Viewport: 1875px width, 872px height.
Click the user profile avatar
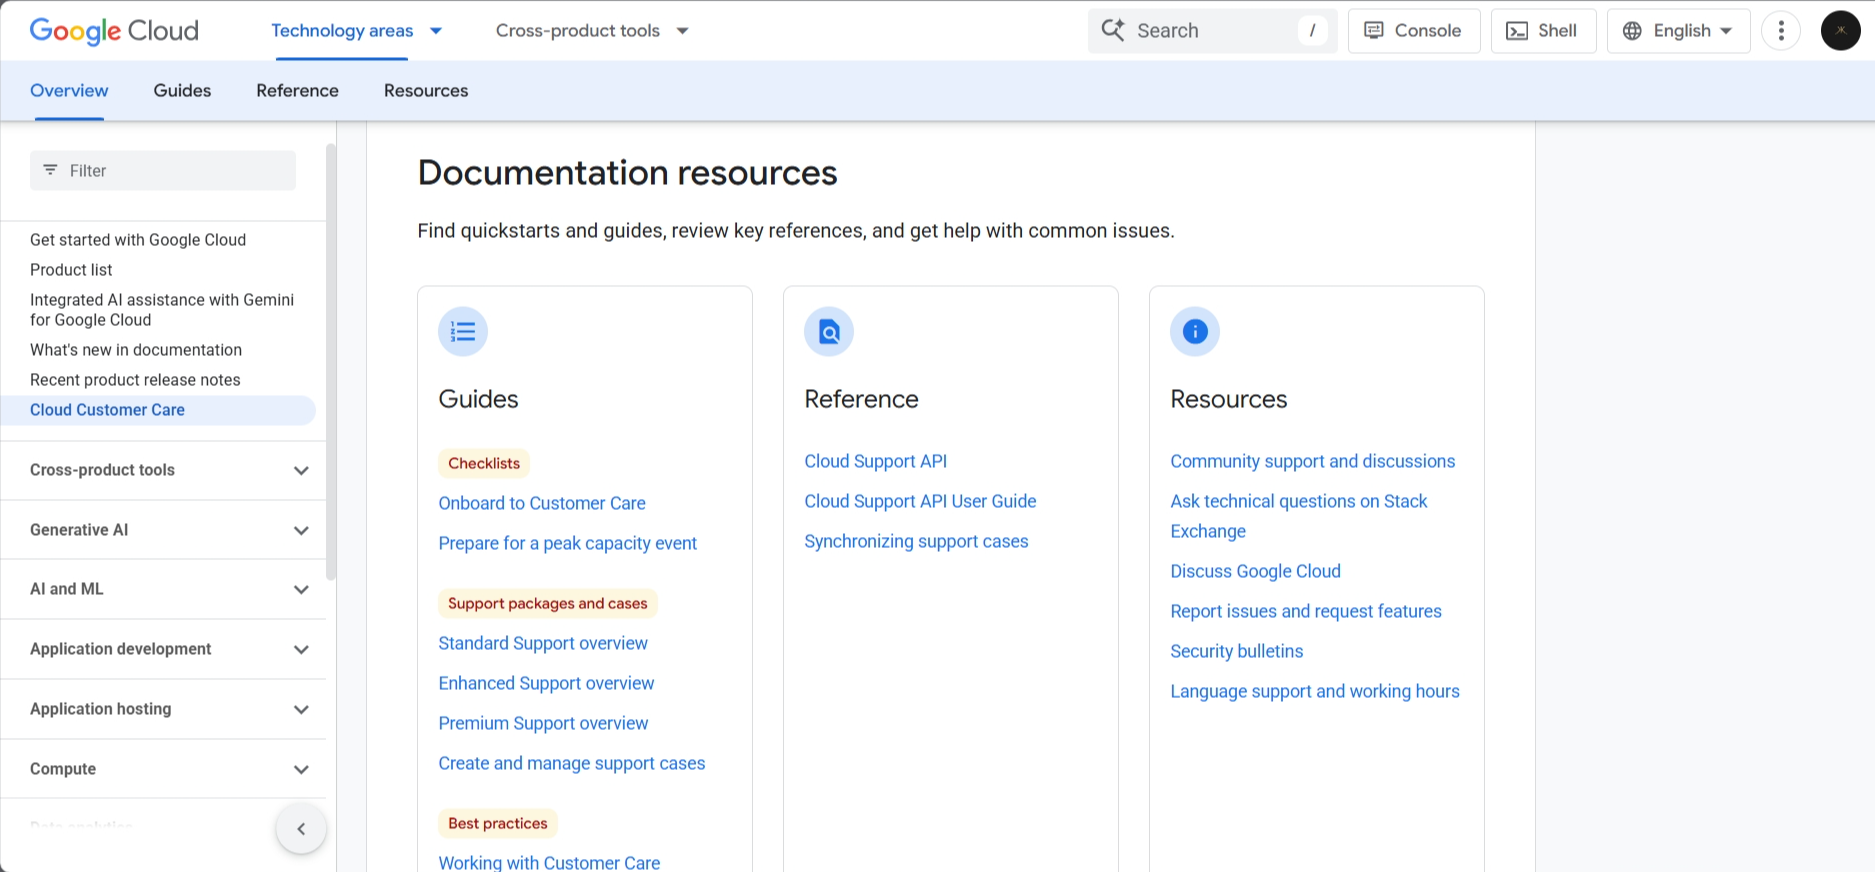[x=1839, y=31]
